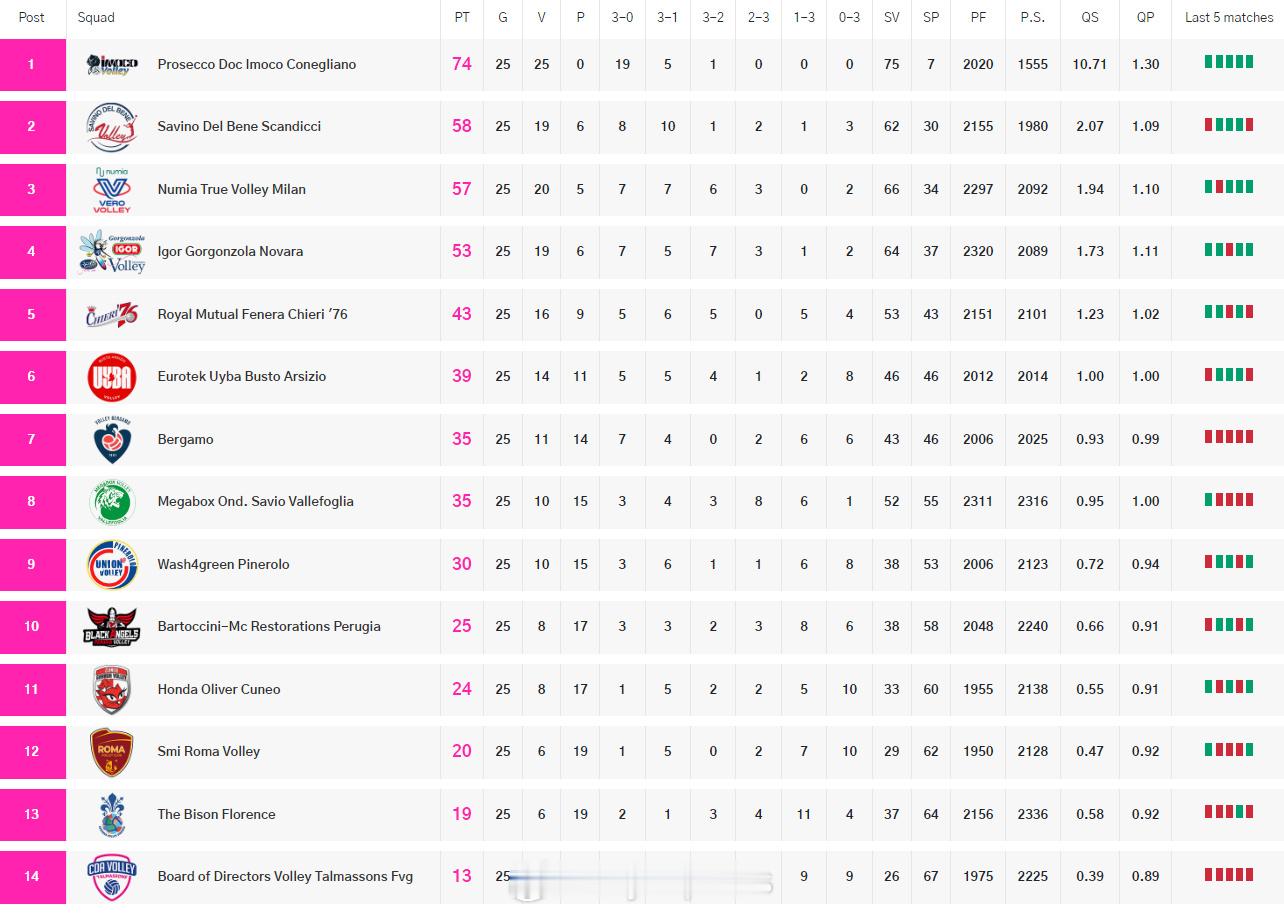Open Prosecco Doc Imoco Conegliano team page
Screen dimensions: 1284x915
pyautogui.click(x=256, y=64)
